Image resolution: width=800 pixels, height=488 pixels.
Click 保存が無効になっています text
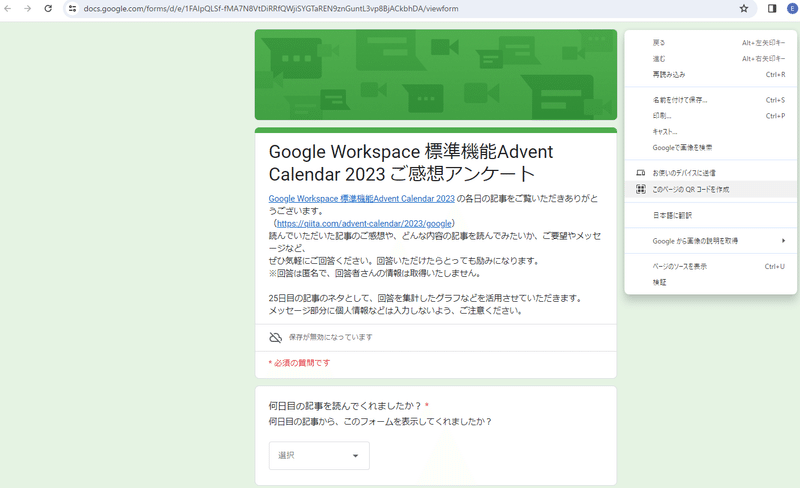pos(331,337)
